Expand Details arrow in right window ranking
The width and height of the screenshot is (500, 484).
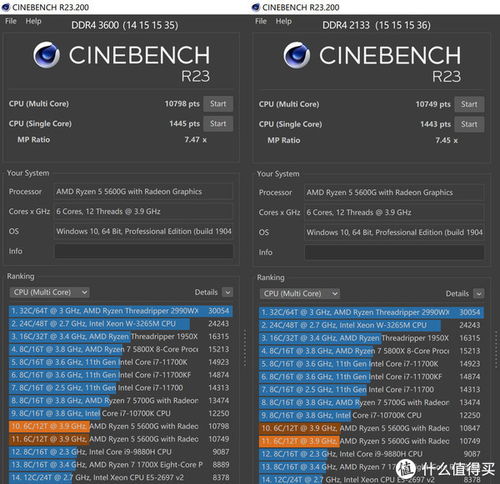479,293
